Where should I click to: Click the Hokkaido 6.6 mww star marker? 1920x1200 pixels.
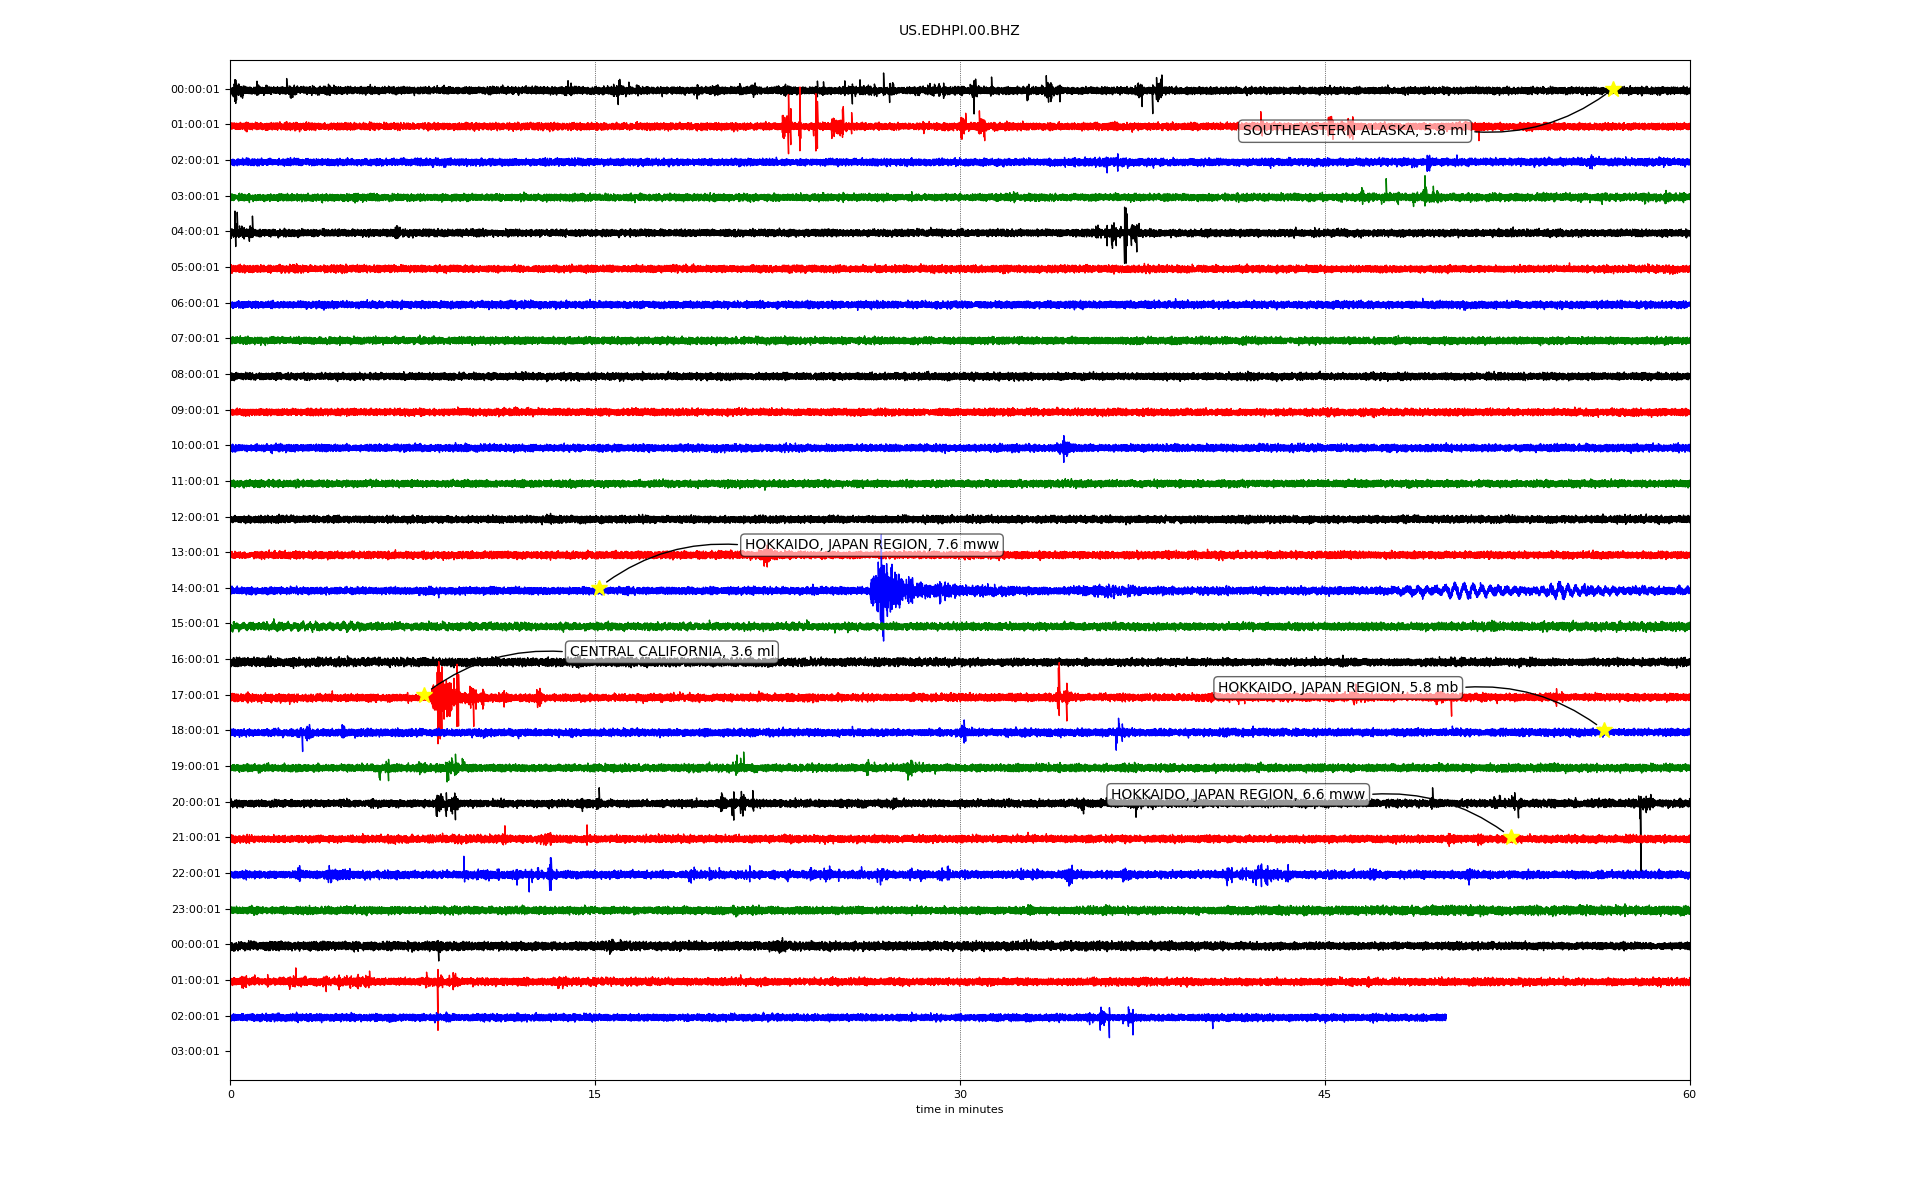click(1511, 837)
